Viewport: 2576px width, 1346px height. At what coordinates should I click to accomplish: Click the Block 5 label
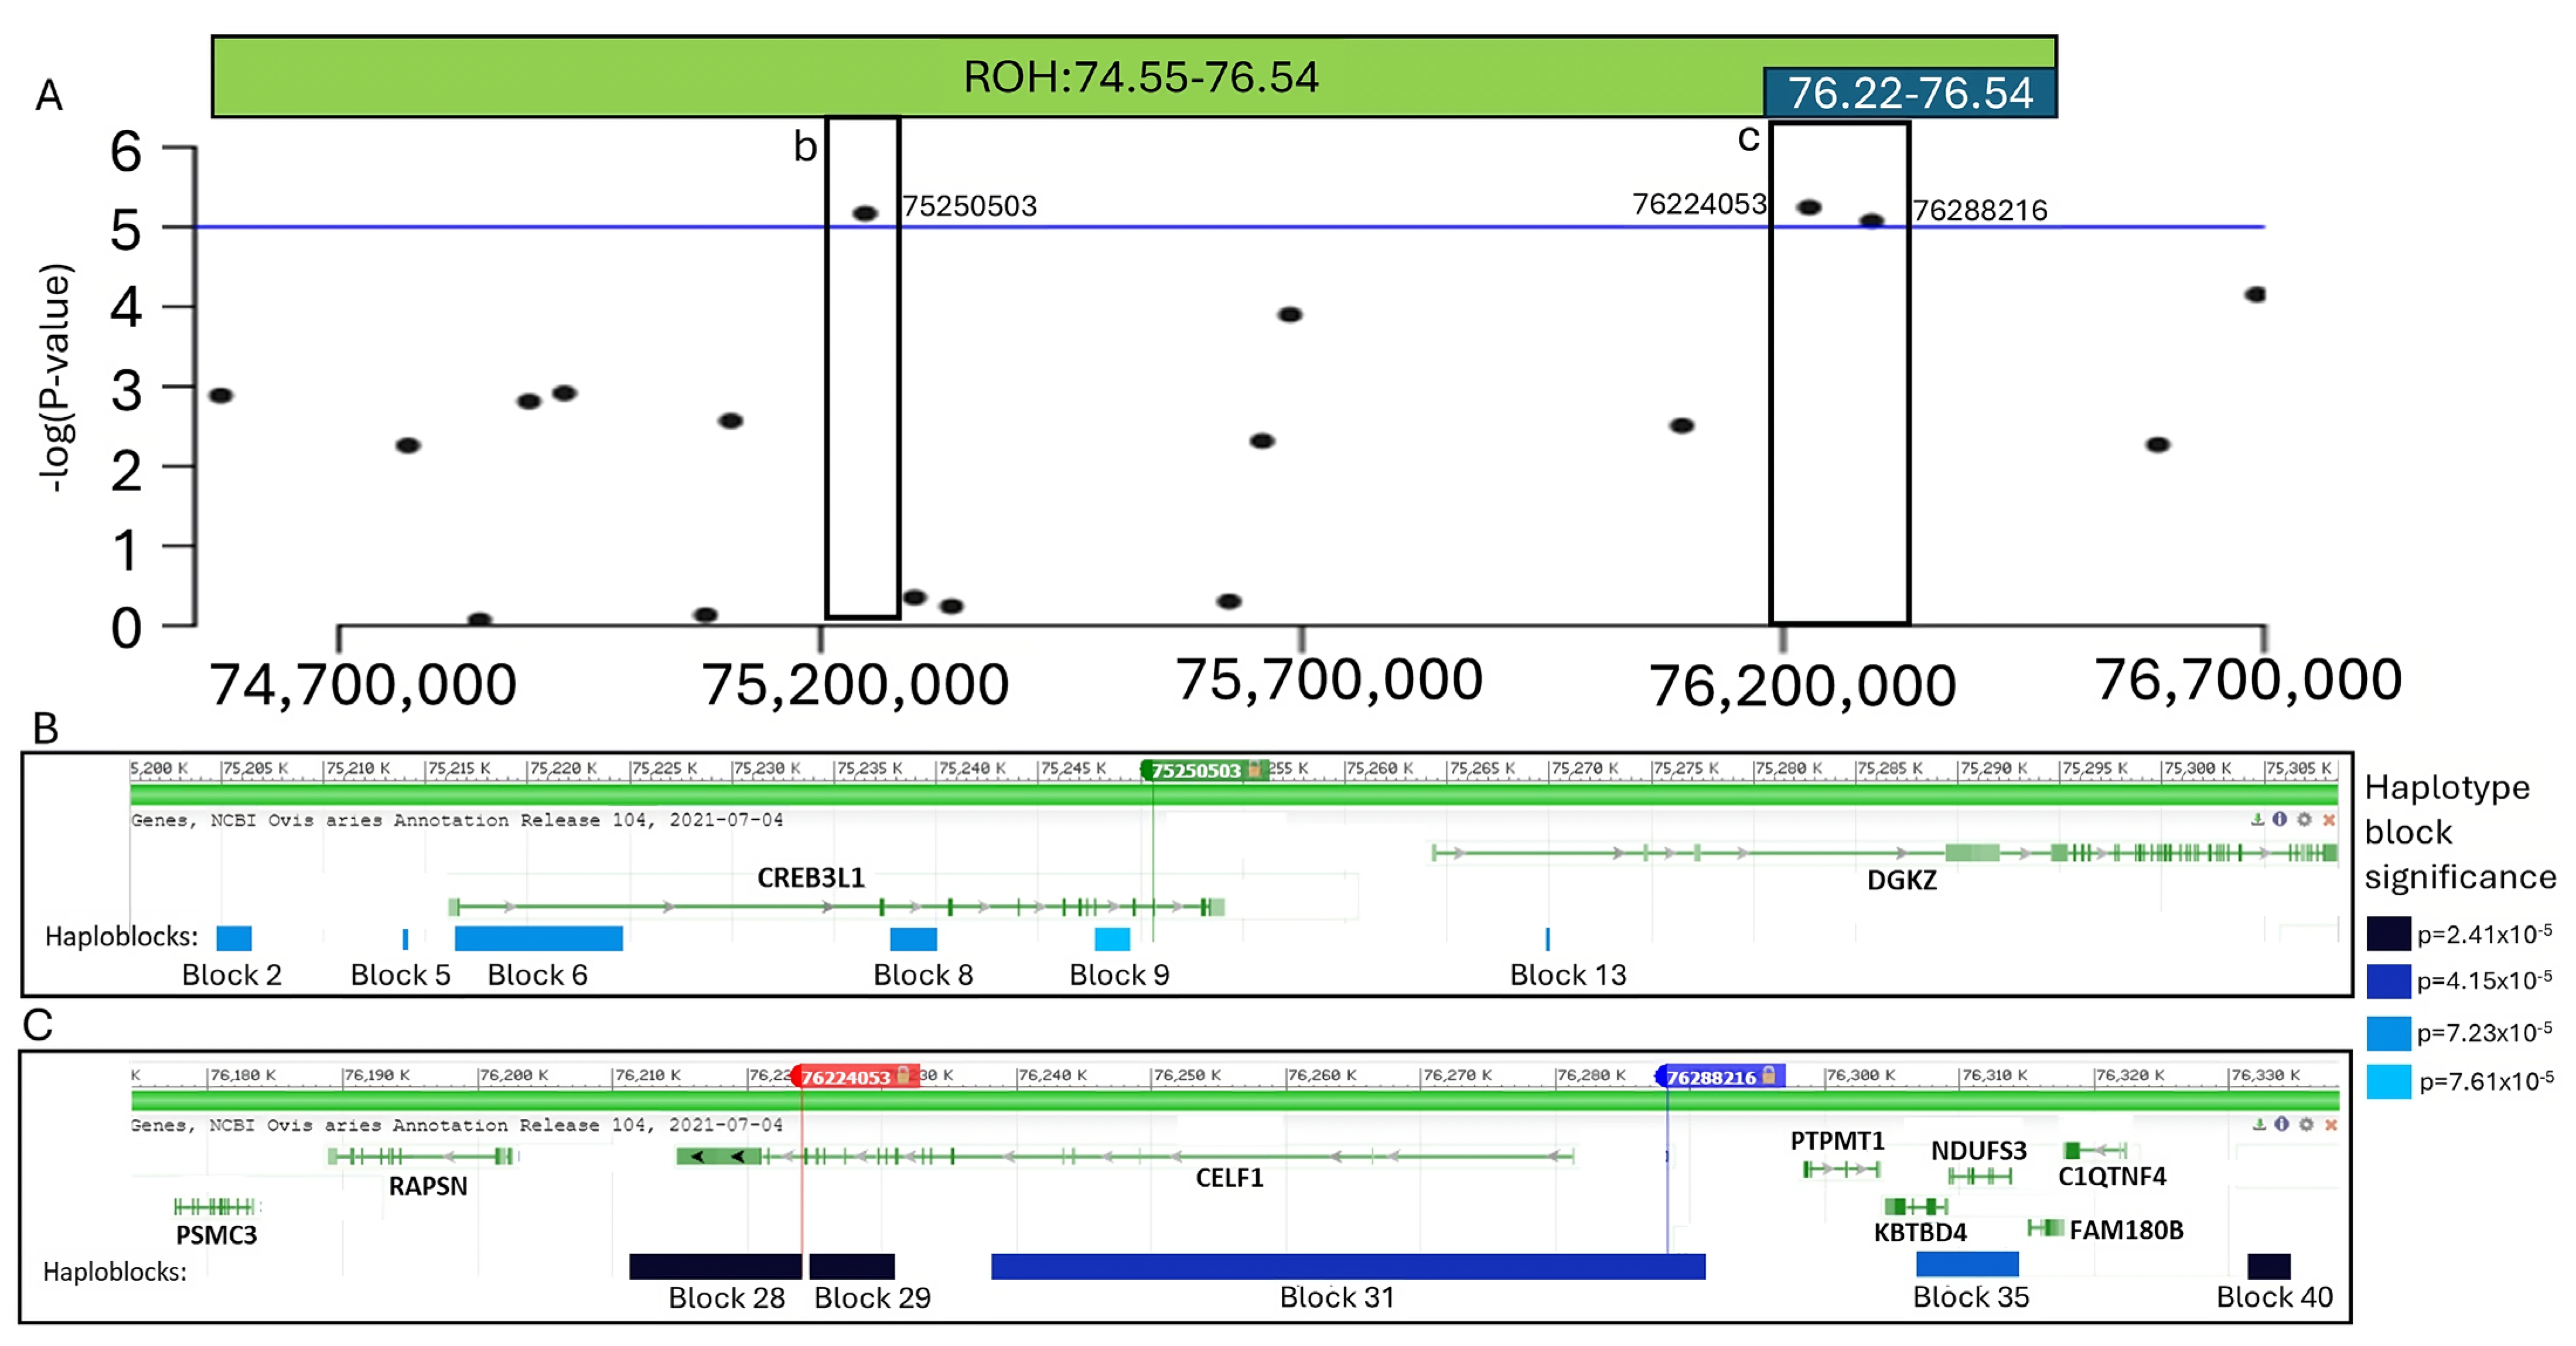[400, 975]
